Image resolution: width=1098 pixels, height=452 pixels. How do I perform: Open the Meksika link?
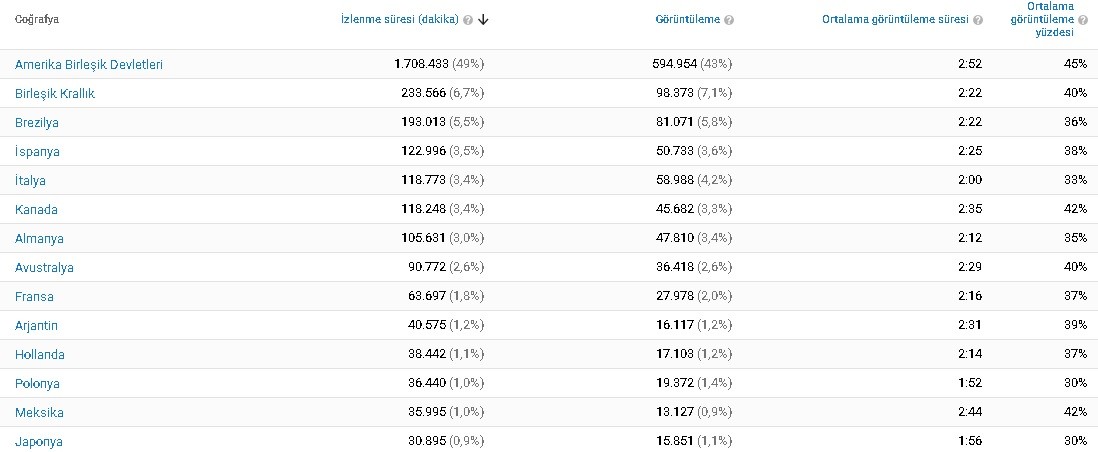39,413
